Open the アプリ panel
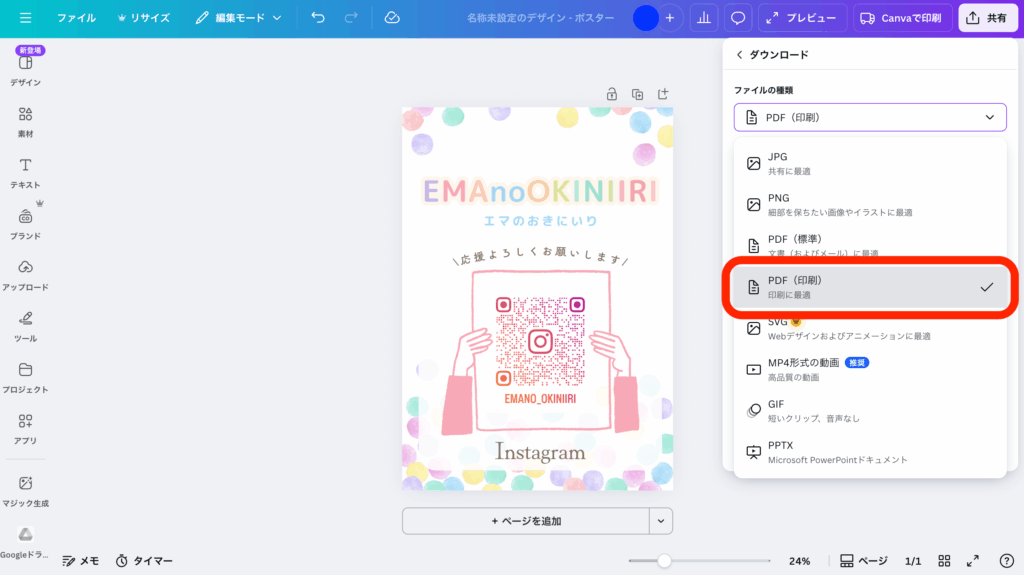This screenshot has height=575, width=1024. click(x=25, y=429)
